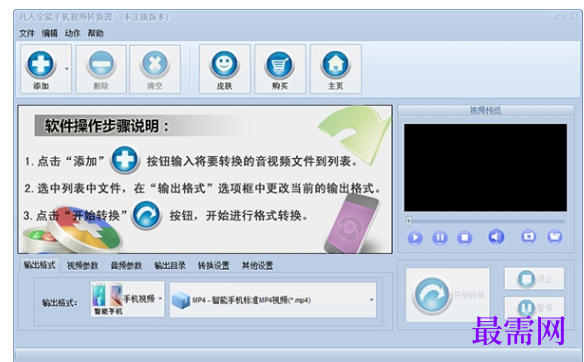Minimize the converter window
Screen dimensions: 584x362
tap(560, 17)
